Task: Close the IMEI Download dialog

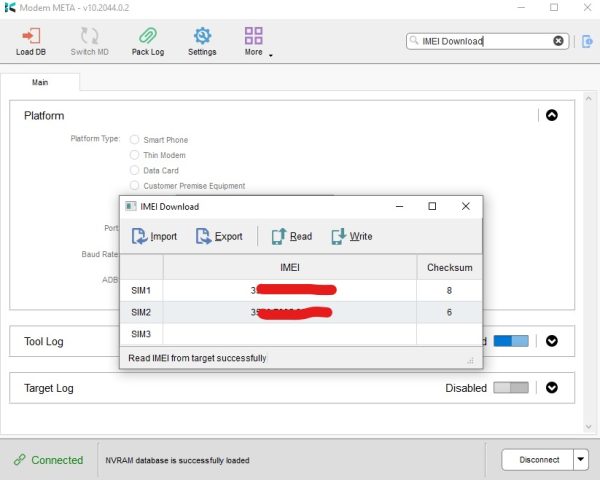Action: click(466, 206)
